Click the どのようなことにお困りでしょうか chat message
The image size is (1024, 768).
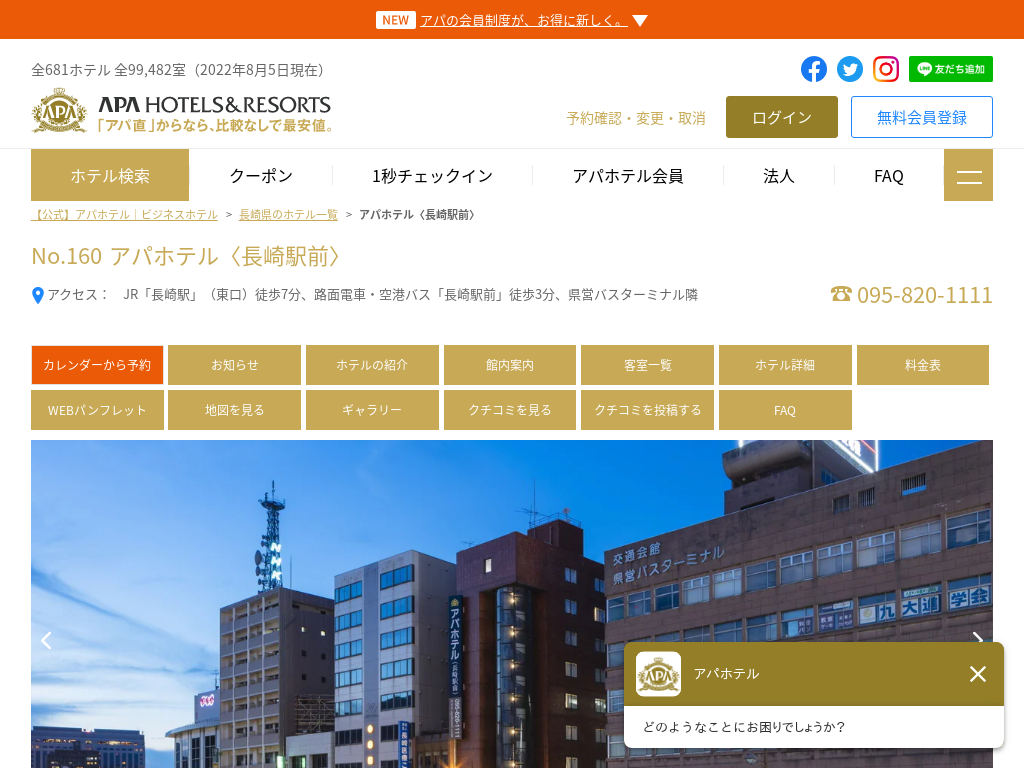[x=744, y=727]
